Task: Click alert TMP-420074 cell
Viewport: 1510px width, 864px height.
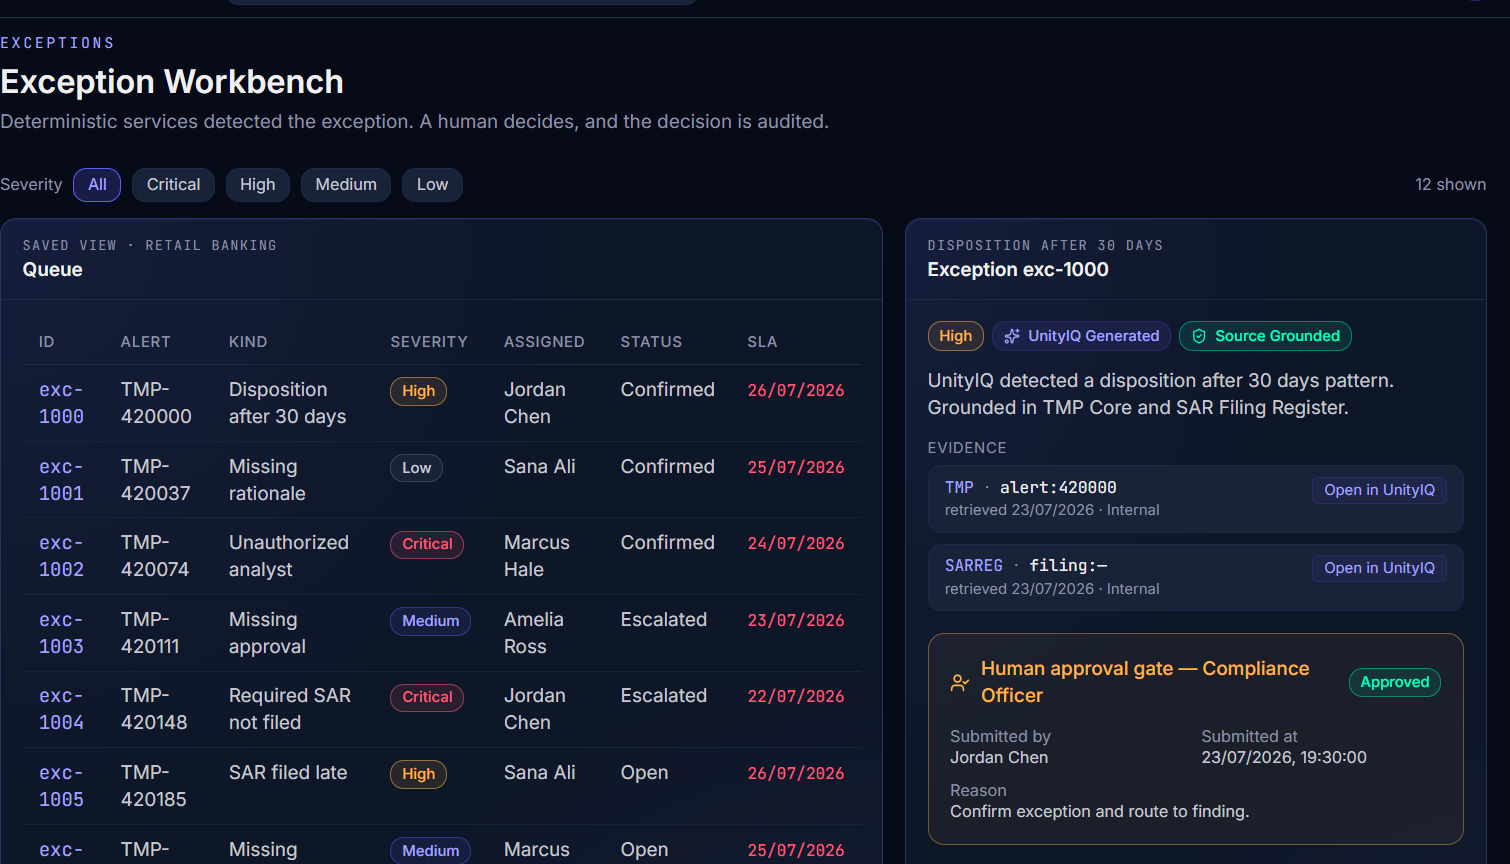Action: pyautogui.click(x=155, y=556)
